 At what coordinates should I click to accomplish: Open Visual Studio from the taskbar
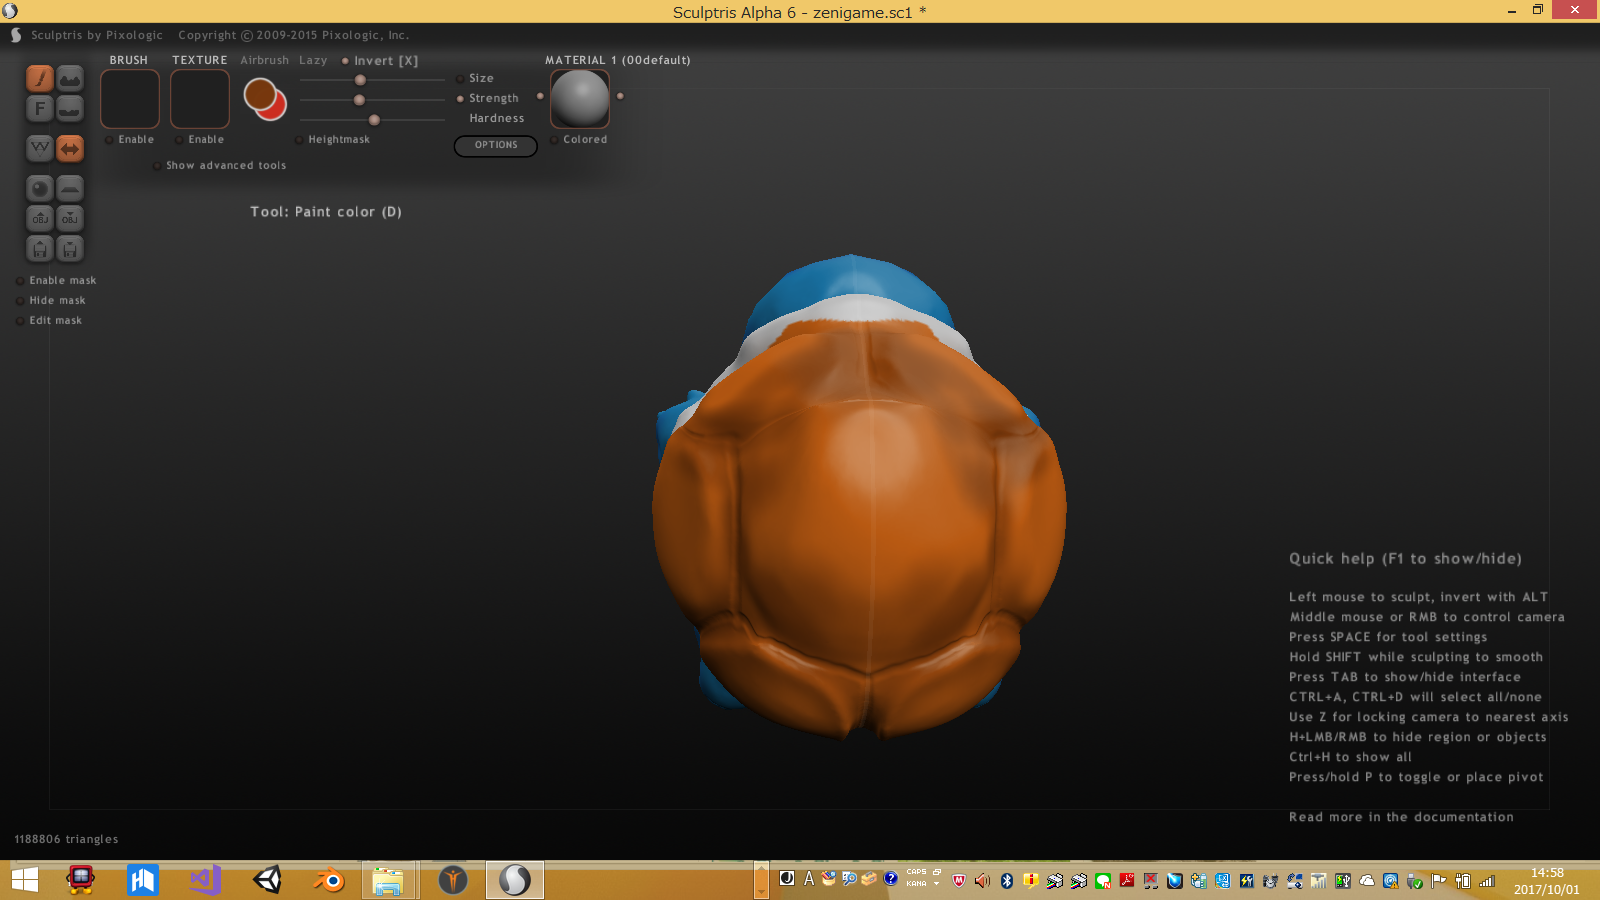(205, 880)
